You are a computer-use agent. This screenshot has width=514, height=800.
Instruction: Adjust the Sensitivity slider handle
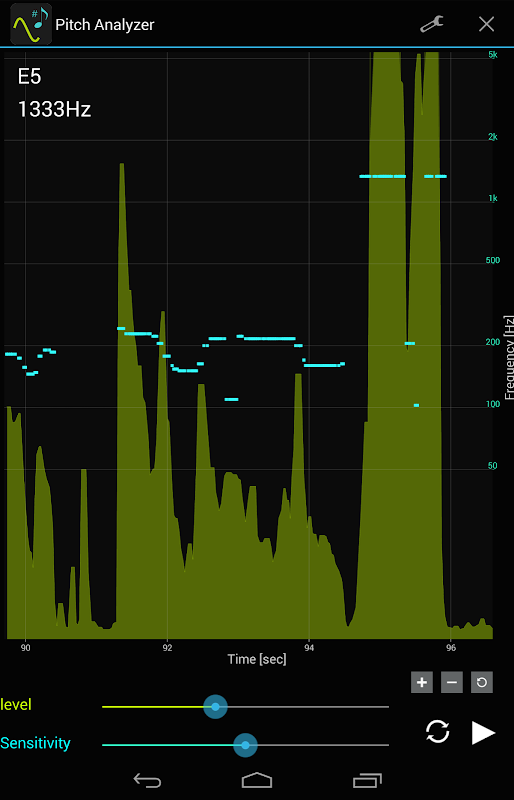click(x=246, y=745)
